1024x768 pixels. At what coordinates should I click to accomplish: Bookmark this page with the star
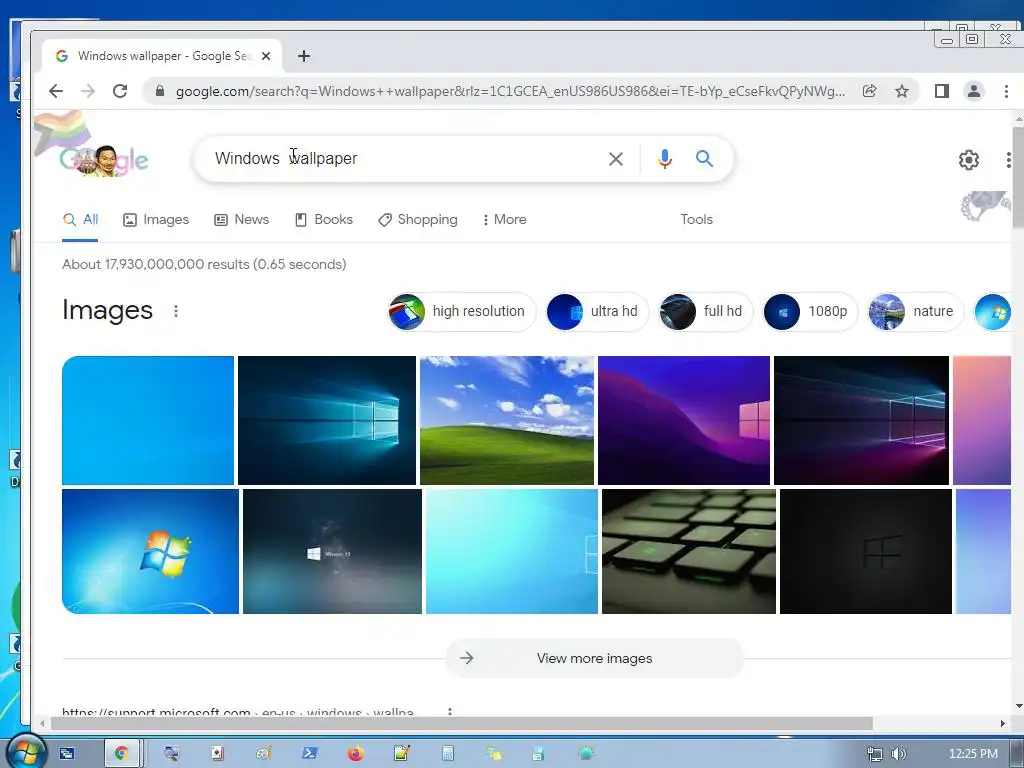click(x=902, y=91)
